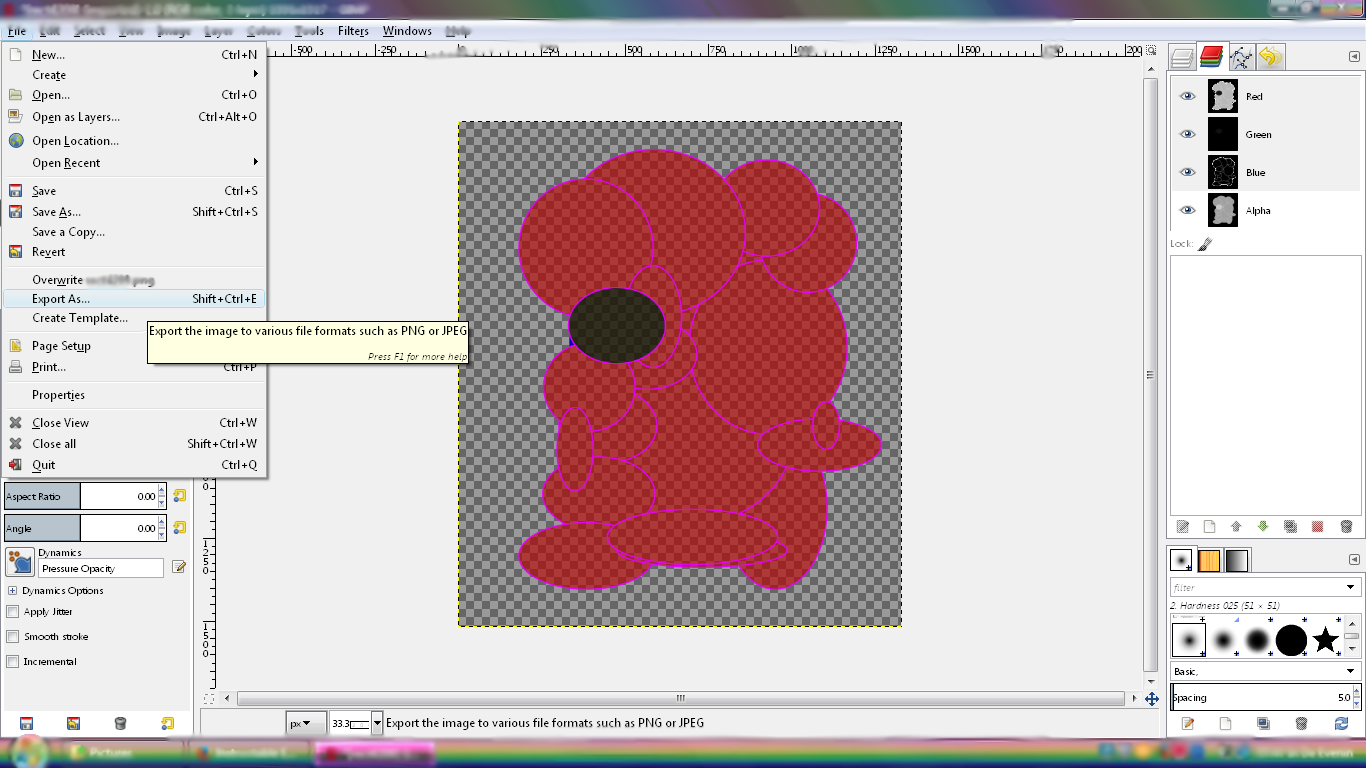Adjust the Angle slider

pyautogui.click(x=82, y=528)
